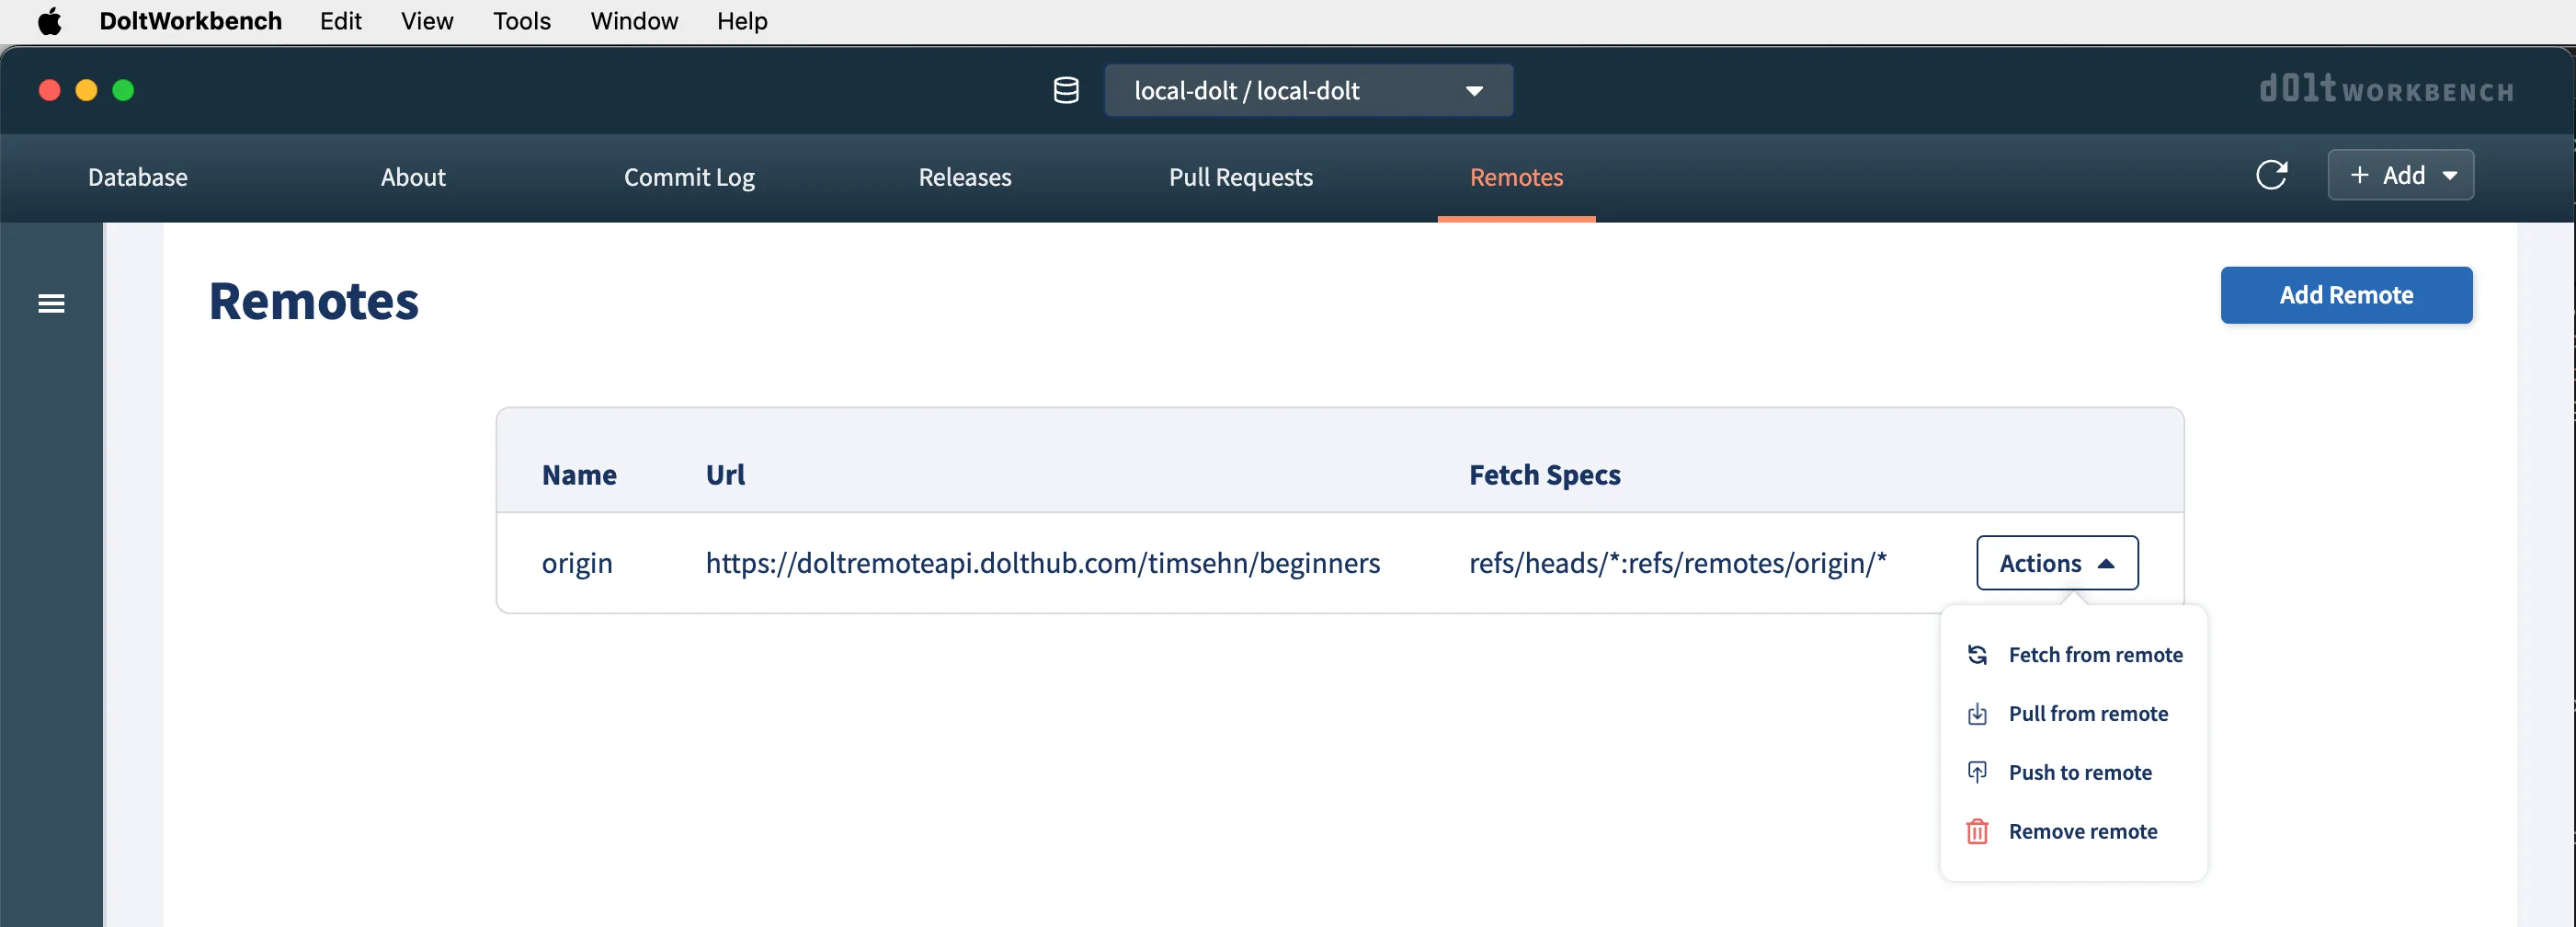Click the Fetch from remote sync icon

1977,655
